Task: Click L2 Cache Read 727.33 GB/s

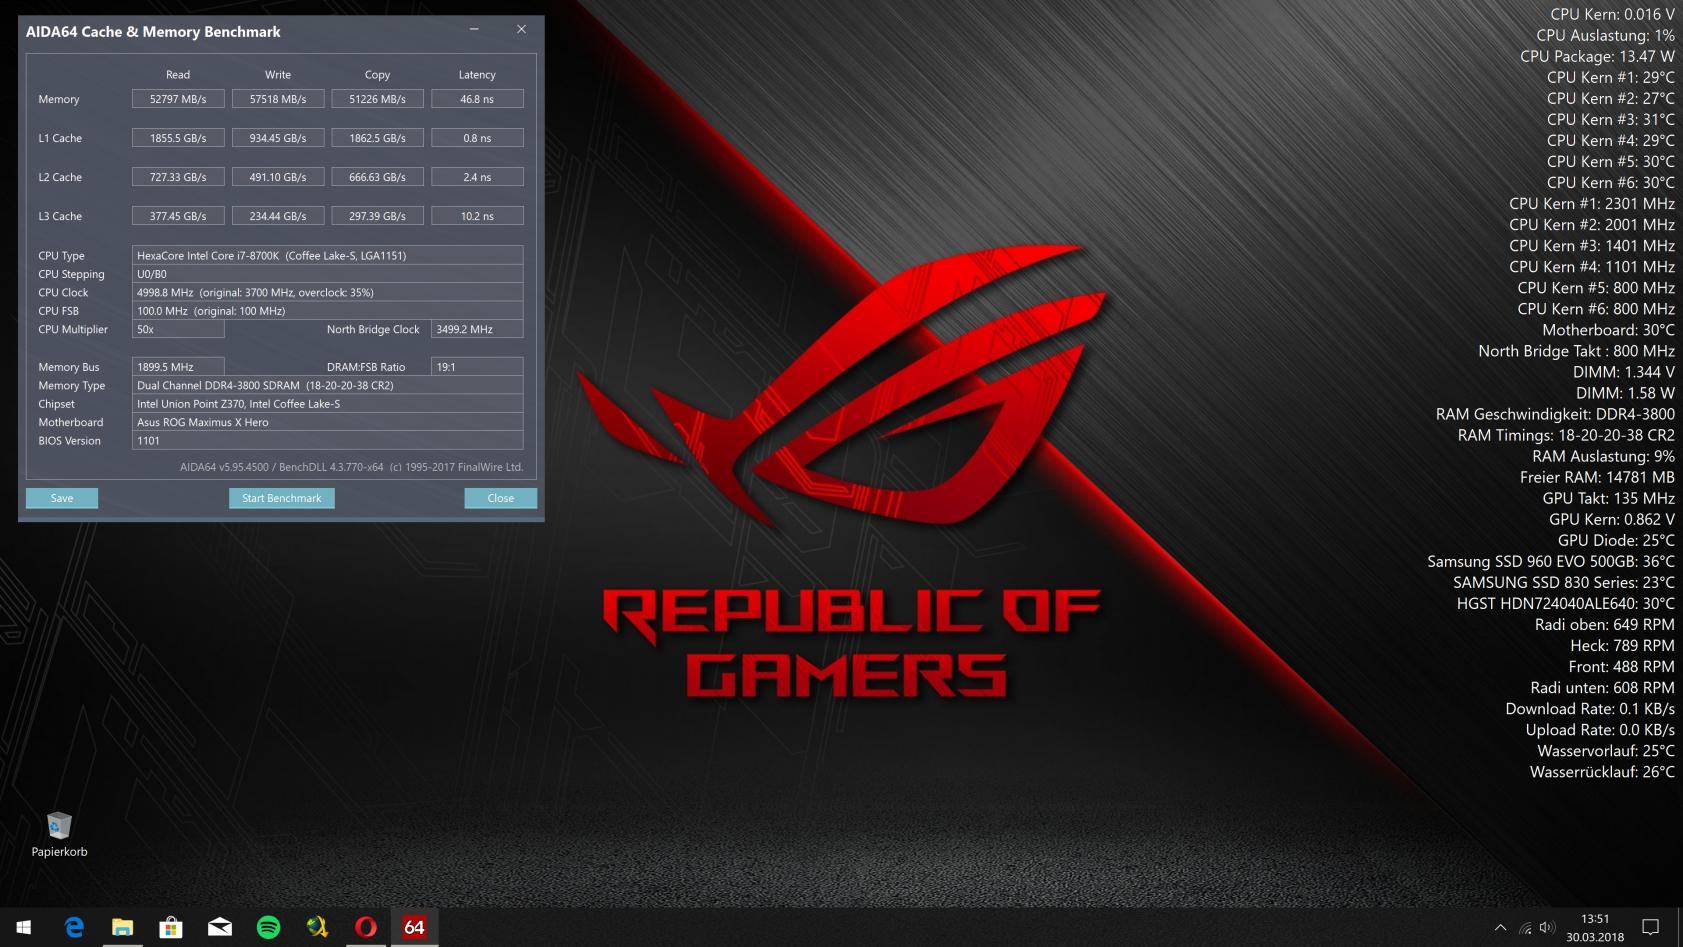Action: click(178, 177)
